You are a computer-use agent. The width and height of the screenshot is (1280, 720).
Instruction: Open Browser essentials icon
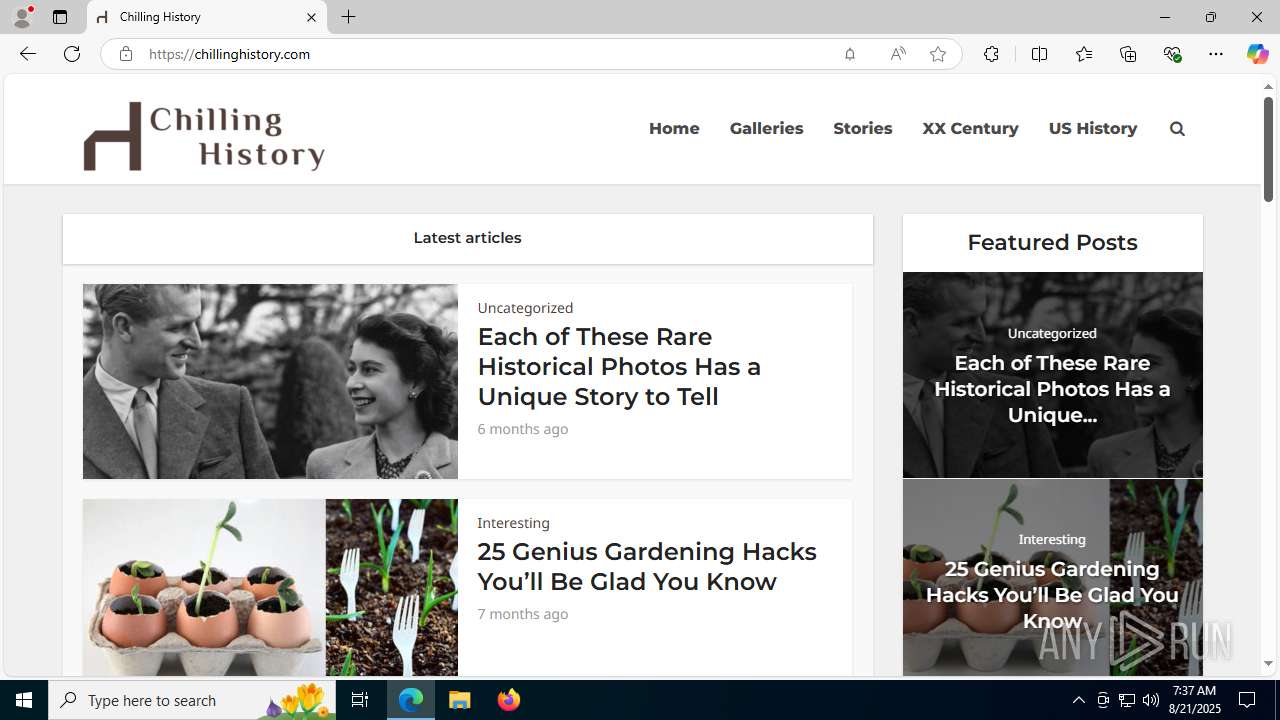click(1172, 54)
